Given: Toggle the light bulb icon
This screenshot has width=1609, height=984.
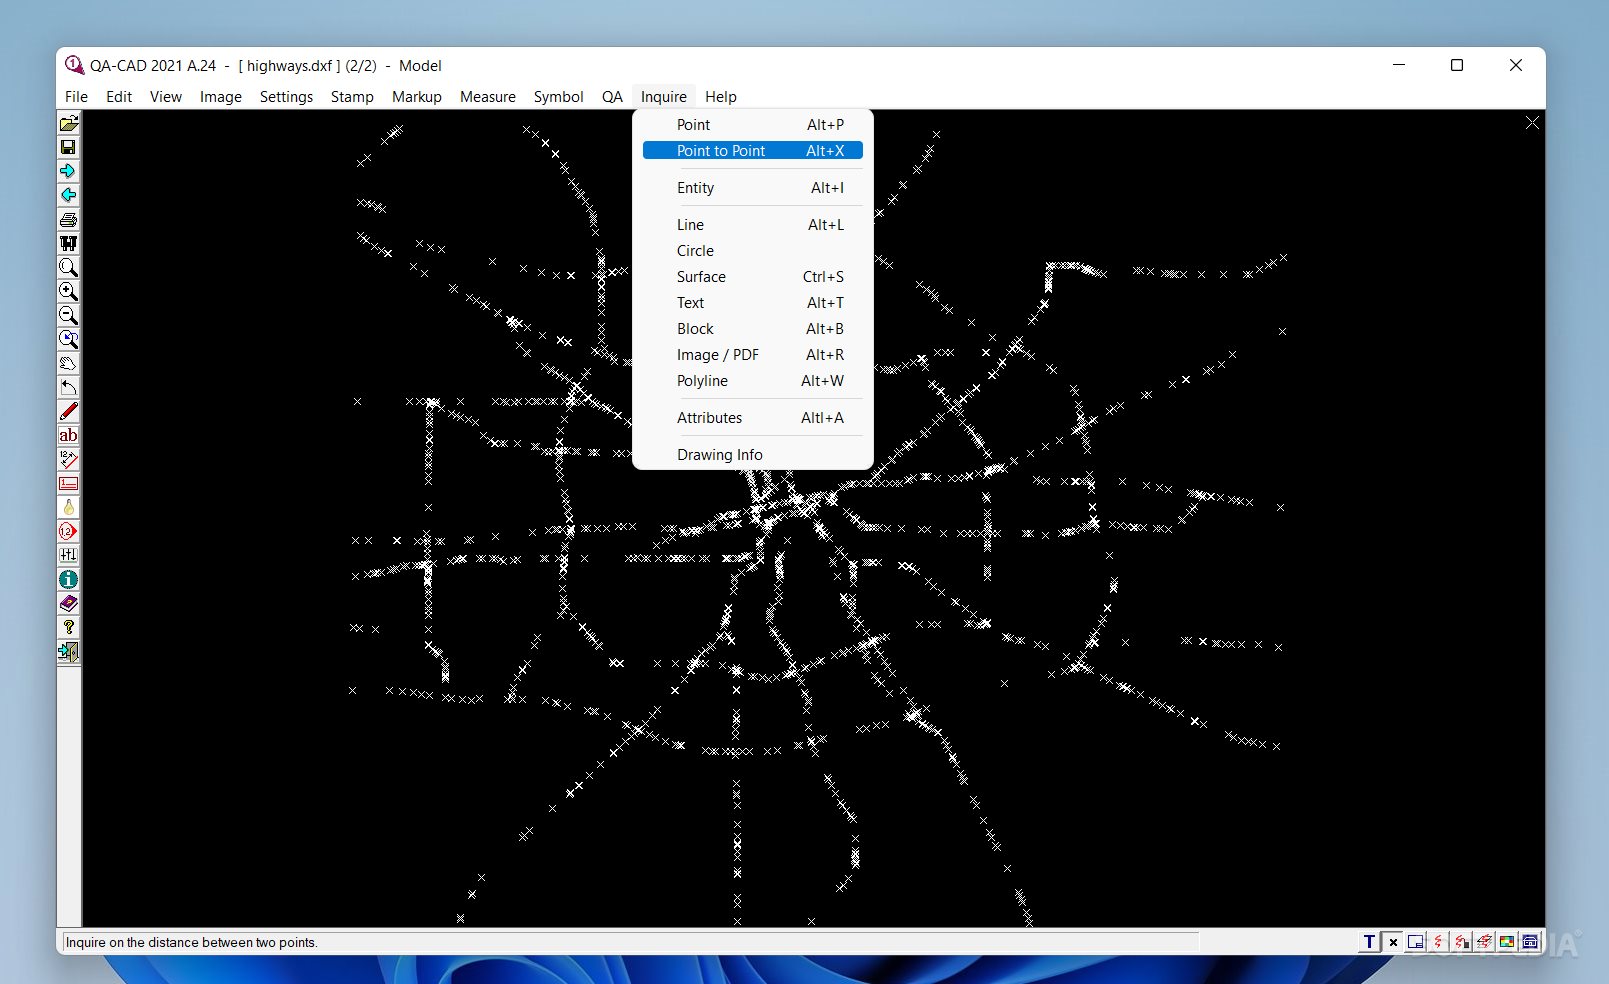Looking at the screenshot, I should pos(68,507).
